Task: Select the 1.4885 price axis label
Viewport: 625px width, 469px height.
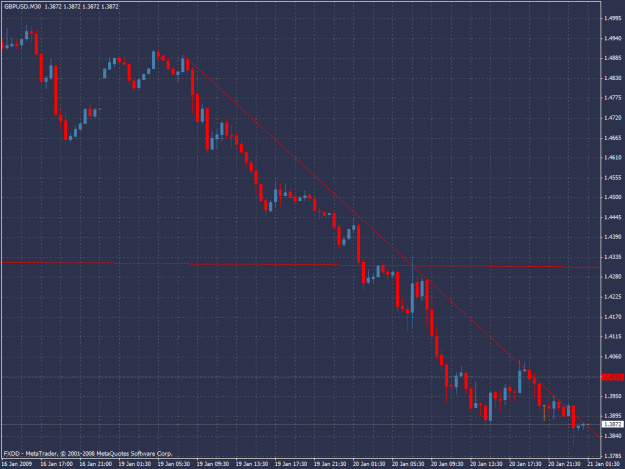Action: click(x=613, y=58)
